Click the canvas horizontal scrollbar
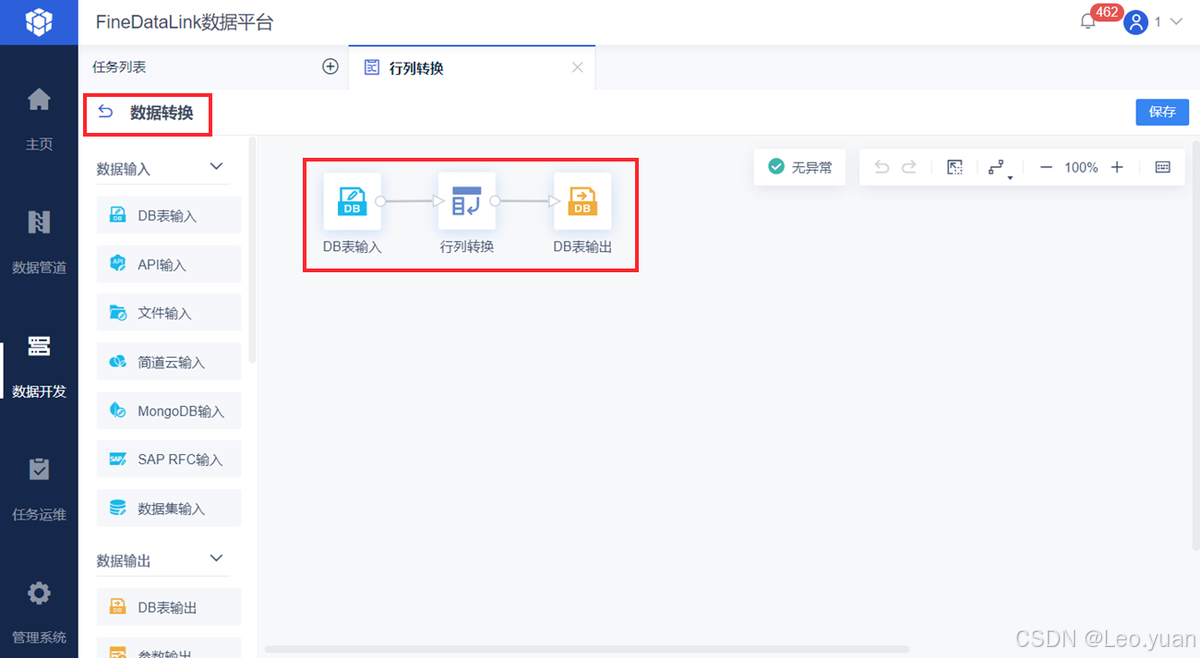Viewport: 1200px width, 658px height. (x=587, y=650)
